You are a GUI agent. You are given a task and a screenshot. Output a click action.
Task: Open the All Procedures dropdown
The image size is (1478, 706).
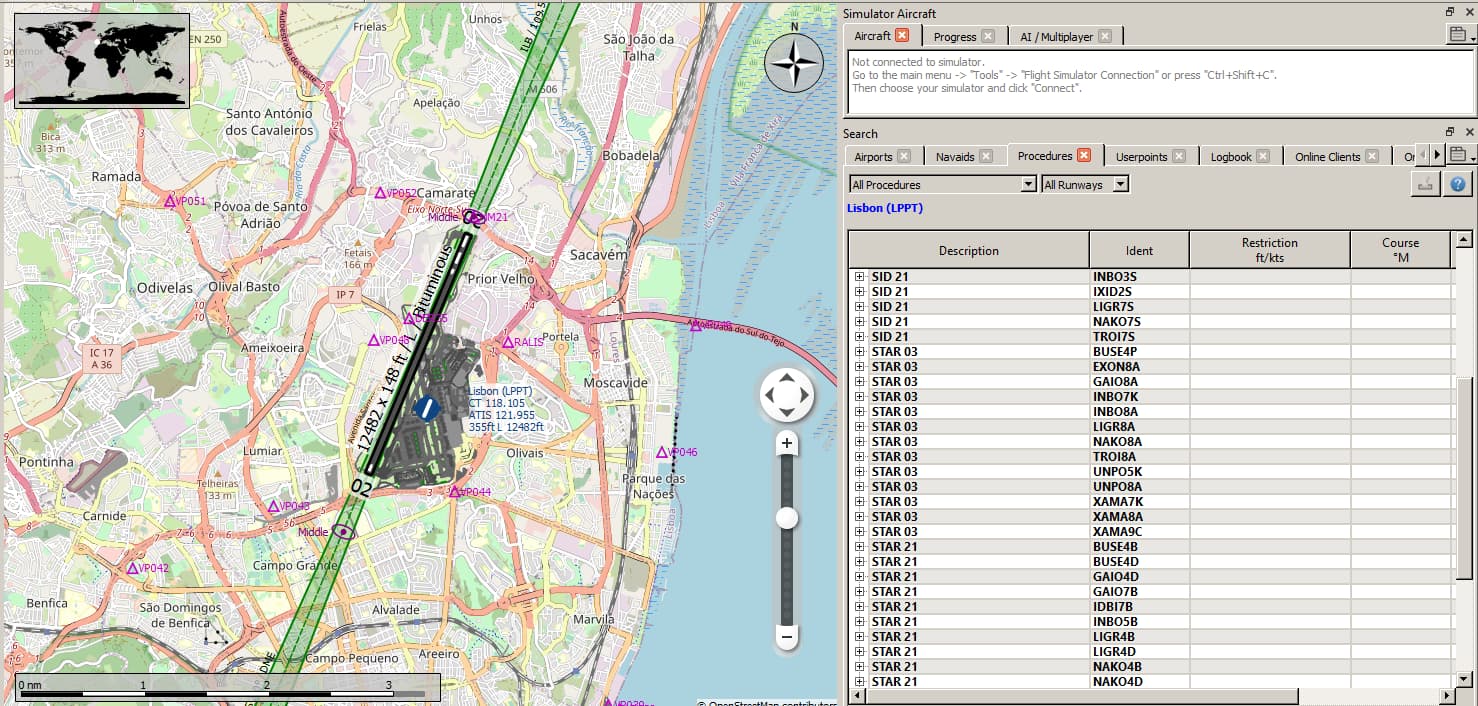click(x=1030, y=183)
